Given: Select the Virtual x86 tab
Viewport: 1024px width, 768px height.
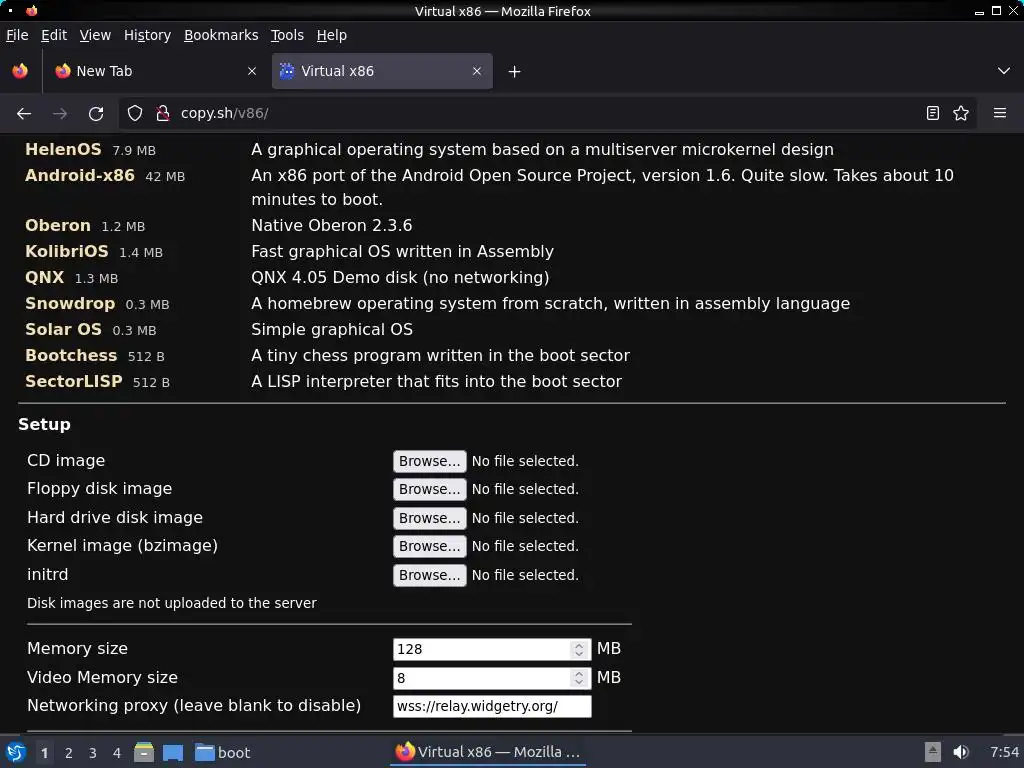Looking at the screenshot, I should [382, 71].
